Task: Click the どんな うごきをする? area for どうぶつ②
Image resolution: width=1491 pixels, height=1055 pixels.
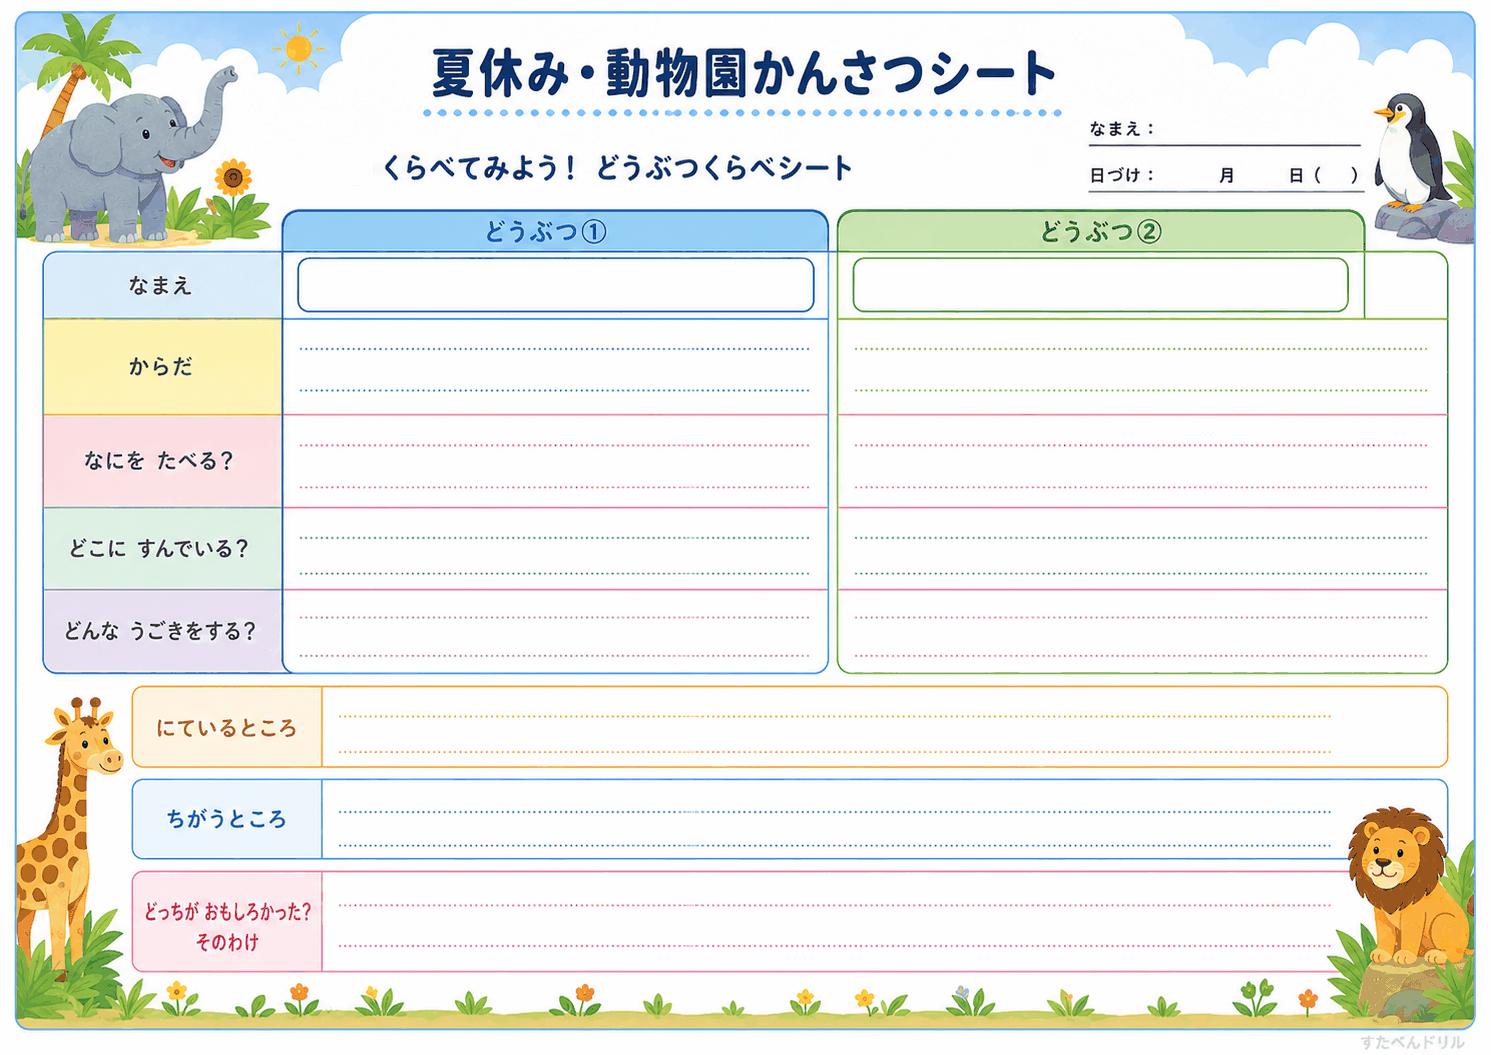Action: point(1142,631)
